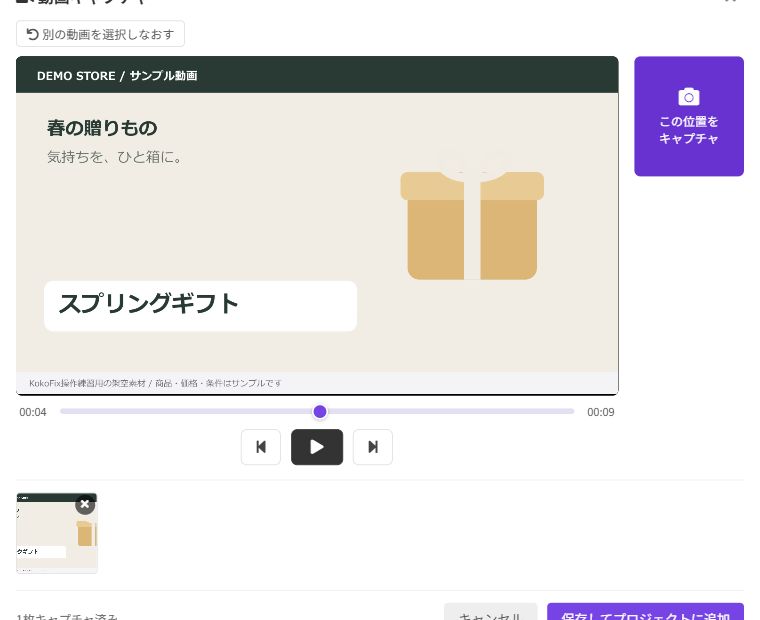Click the video seek bar handle
The height and width of the screenshot is (620, 760).
point(320,412)
